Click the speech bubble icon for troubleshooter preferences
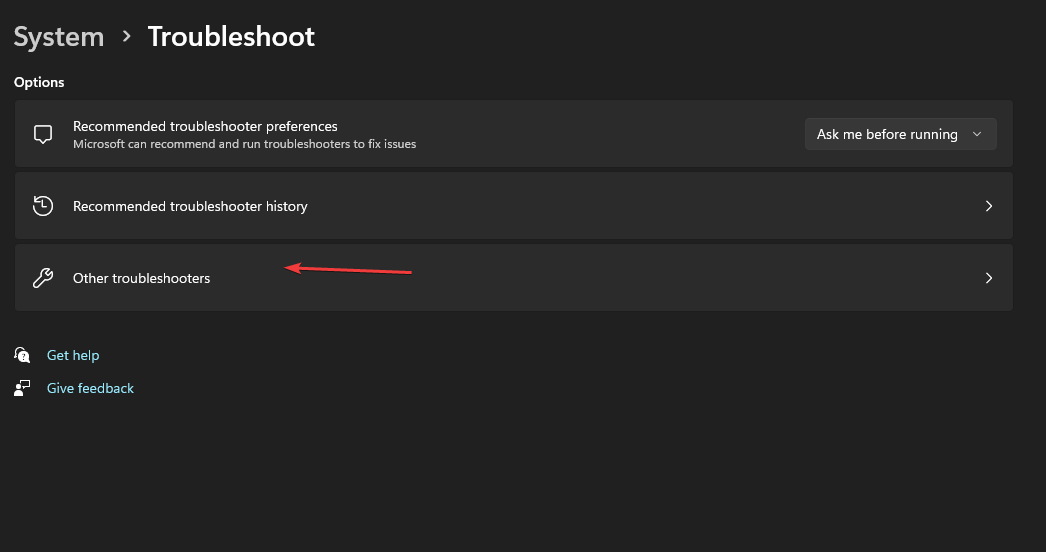The width and height of the screenshot is (1046, 552). coord(43,134)
